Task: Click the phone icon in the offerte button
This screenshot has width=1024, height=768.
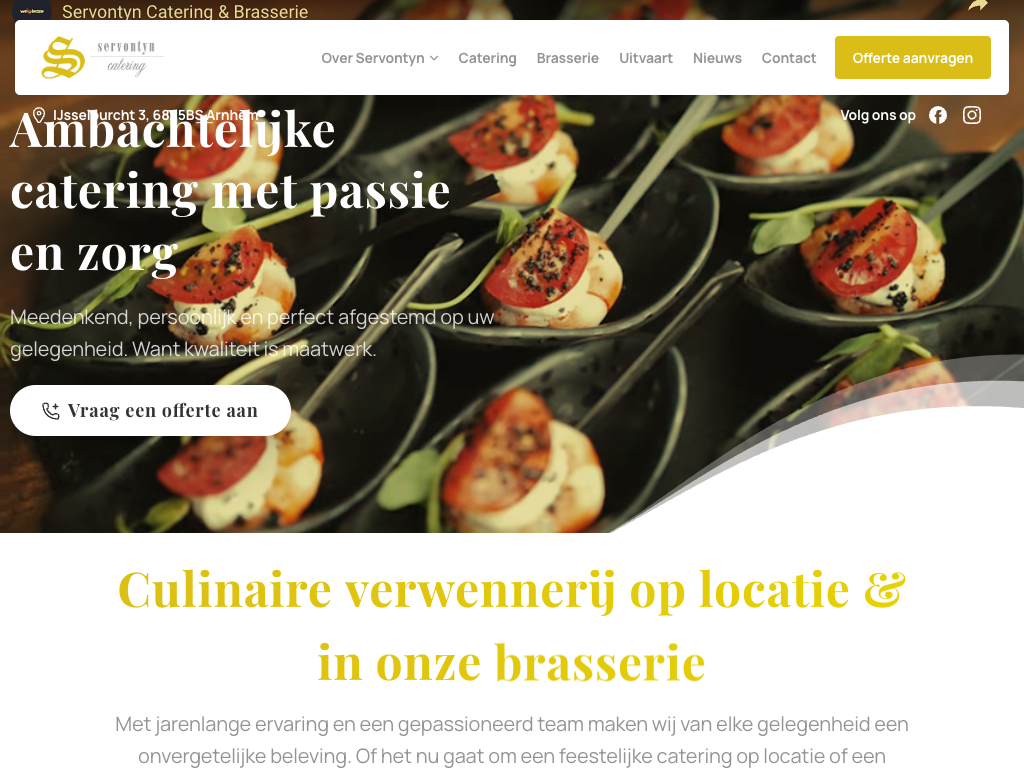Action: pos(51,411)
